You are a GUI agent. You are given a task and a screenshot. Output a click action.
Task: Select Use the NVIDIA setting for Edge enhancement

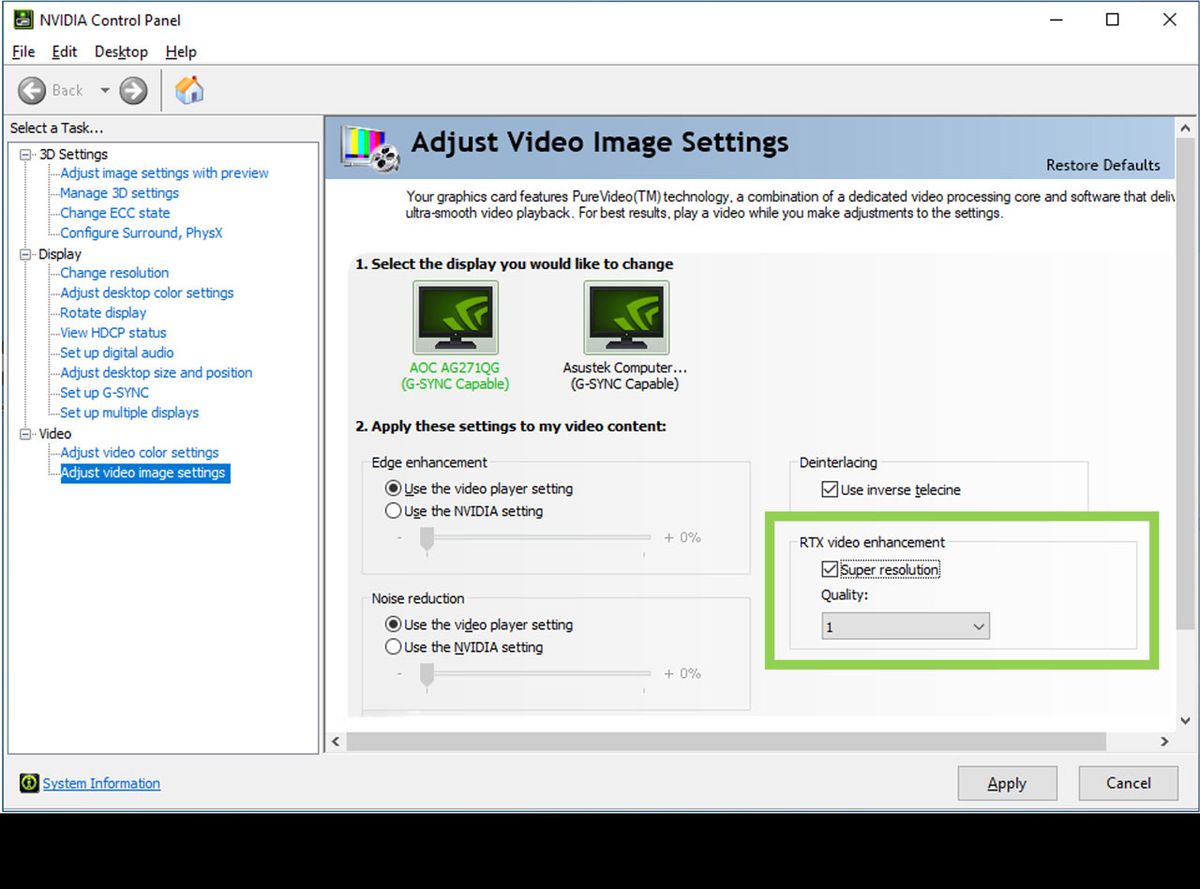click(x=394, y=510)
